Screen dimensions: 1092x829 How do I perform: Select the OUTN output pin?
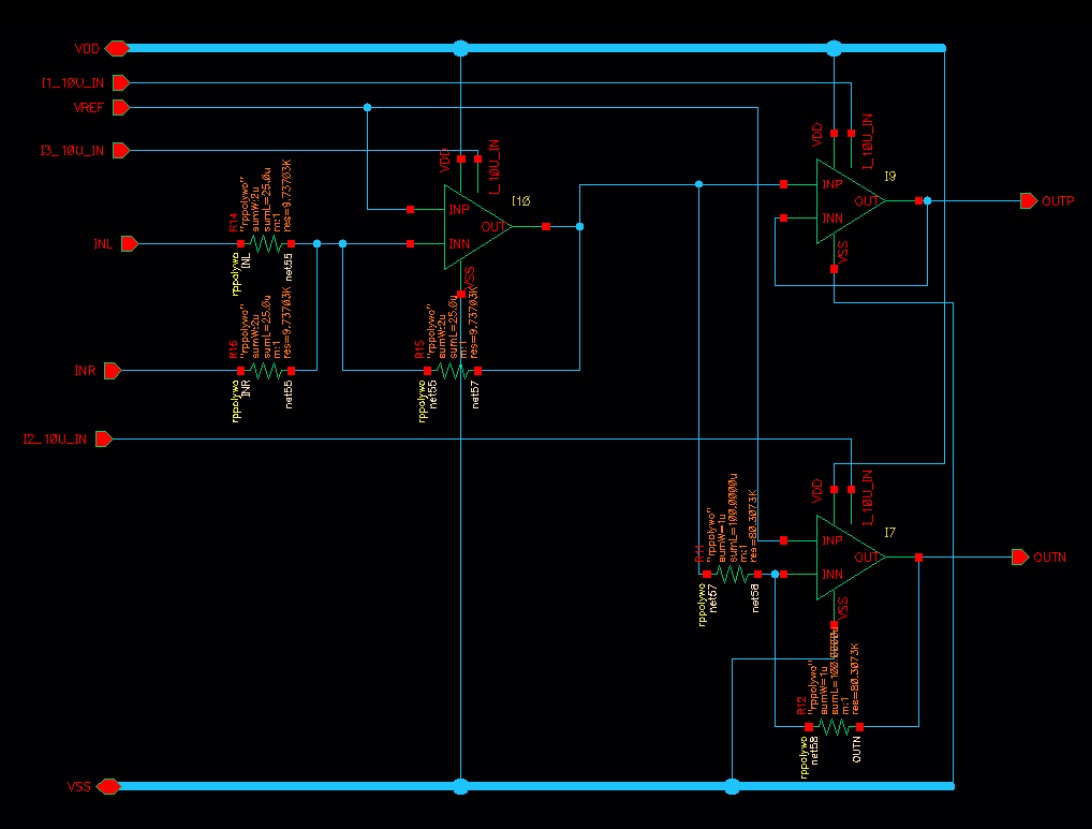(1020, 557)
